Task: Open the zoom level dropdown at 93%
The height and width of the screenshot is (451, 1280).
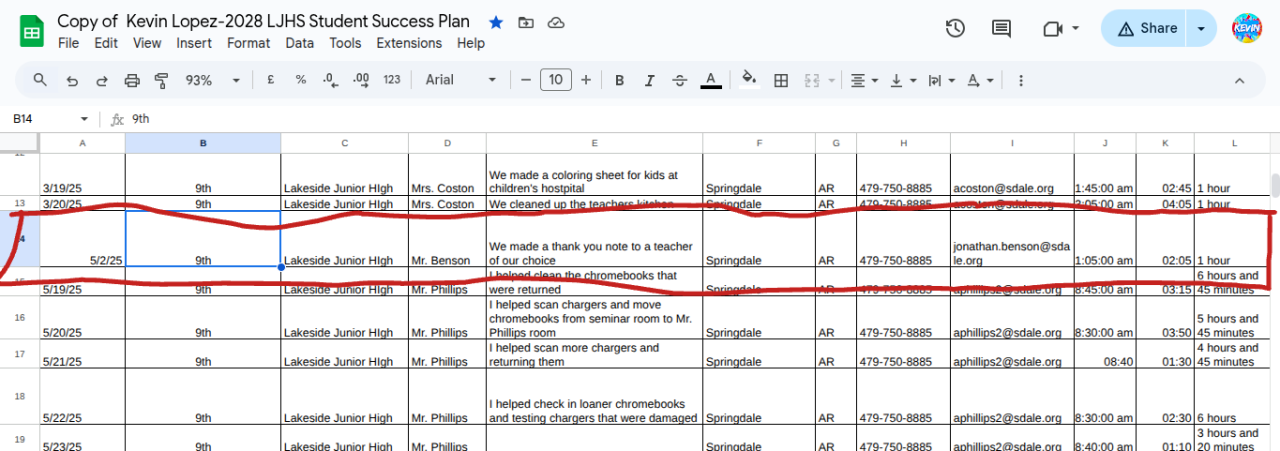Action: pos(212,80)
